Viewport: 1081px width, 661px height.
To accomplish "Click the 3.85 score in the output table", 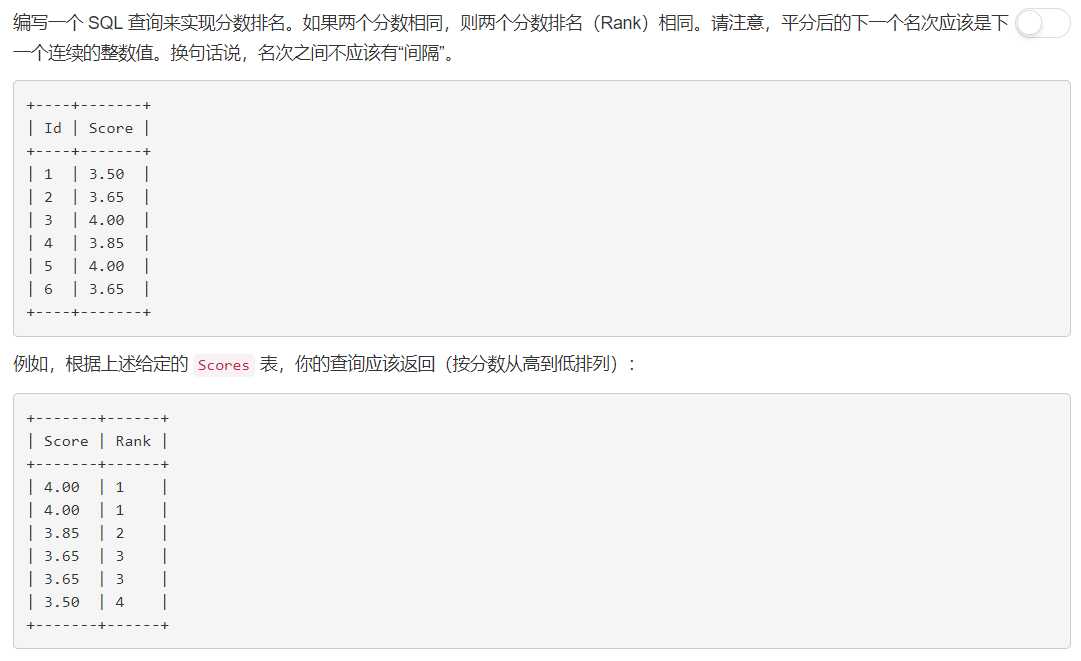I will pyautogui.click(x=62, y=533).
